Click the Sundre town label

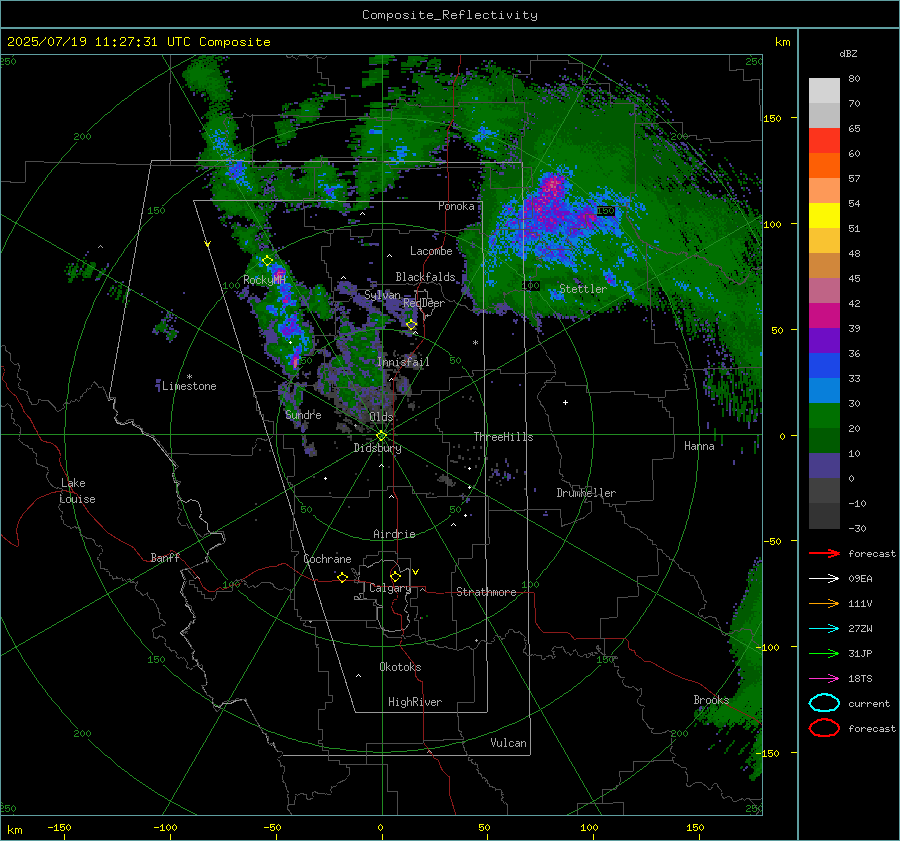pyautogui.click(x=303, y=414)
